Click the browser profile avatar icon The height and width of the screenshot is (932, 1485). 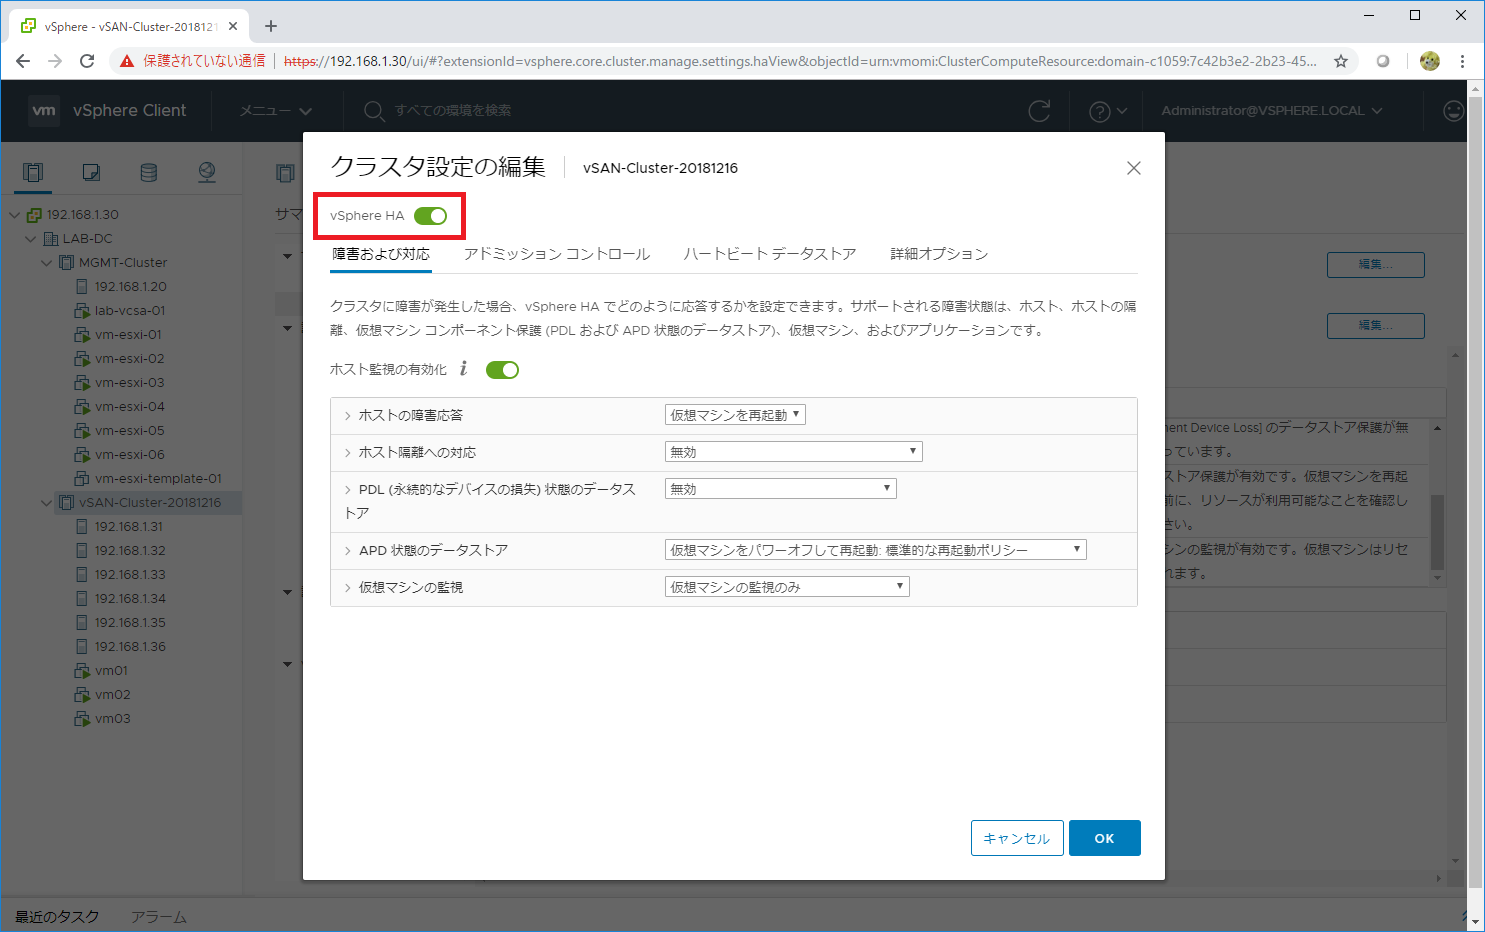pos(1429,61)
